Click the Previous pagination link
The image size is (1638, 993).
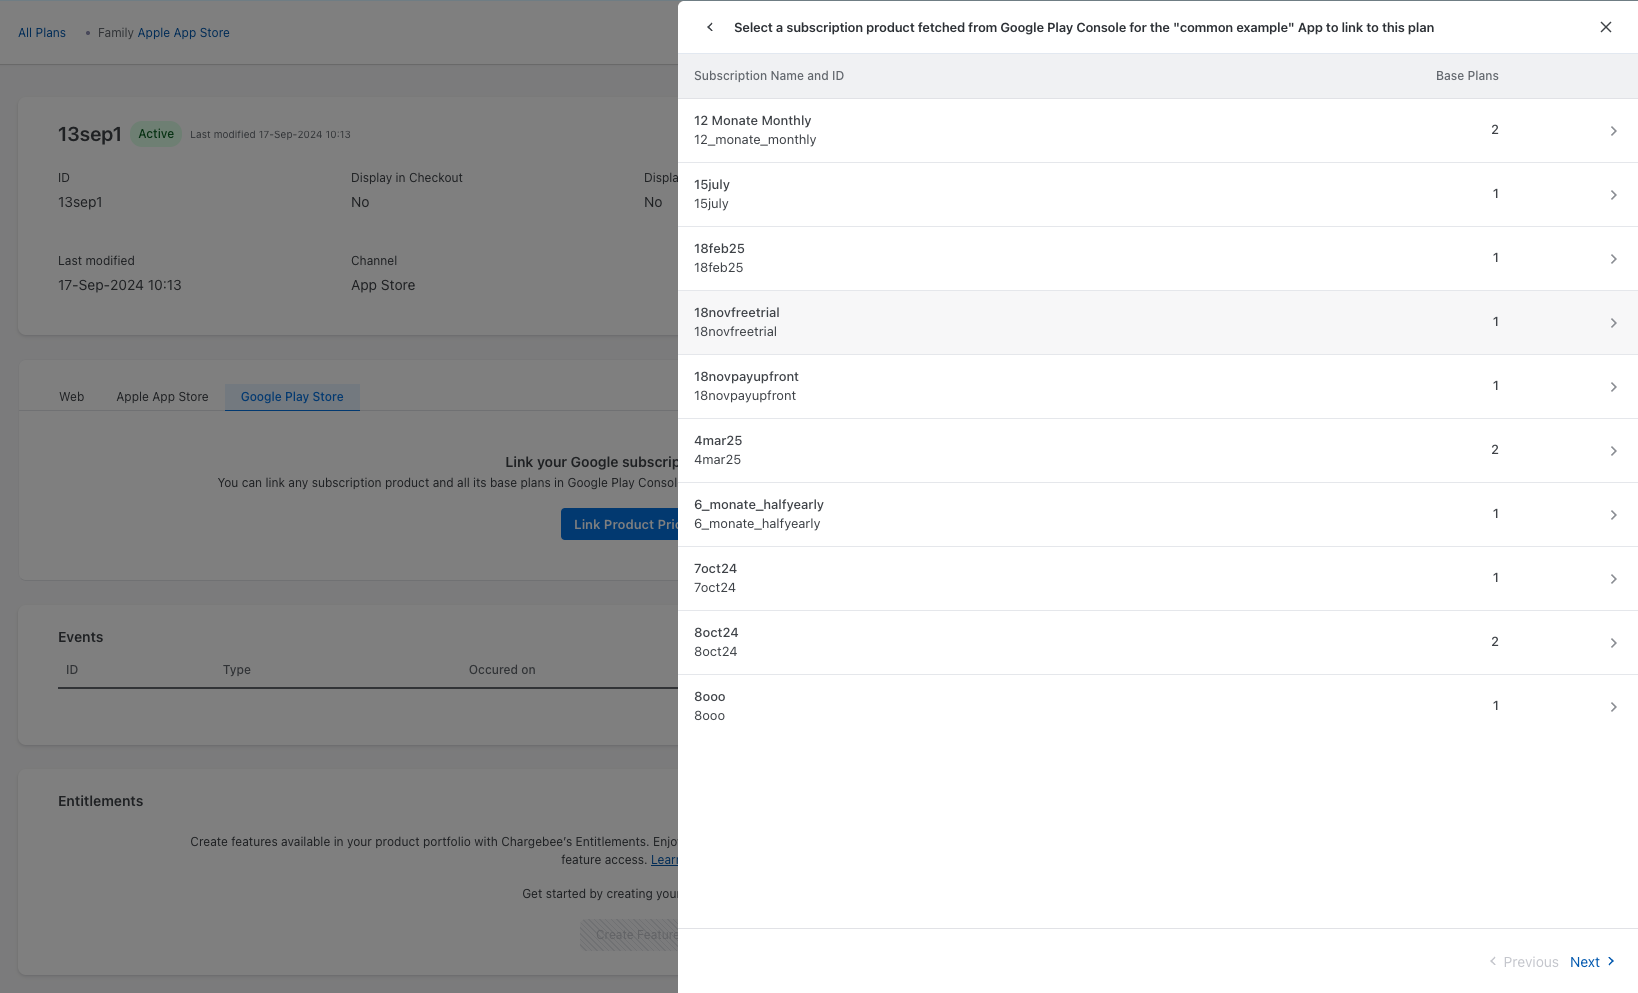click(x=1524, y=962)
